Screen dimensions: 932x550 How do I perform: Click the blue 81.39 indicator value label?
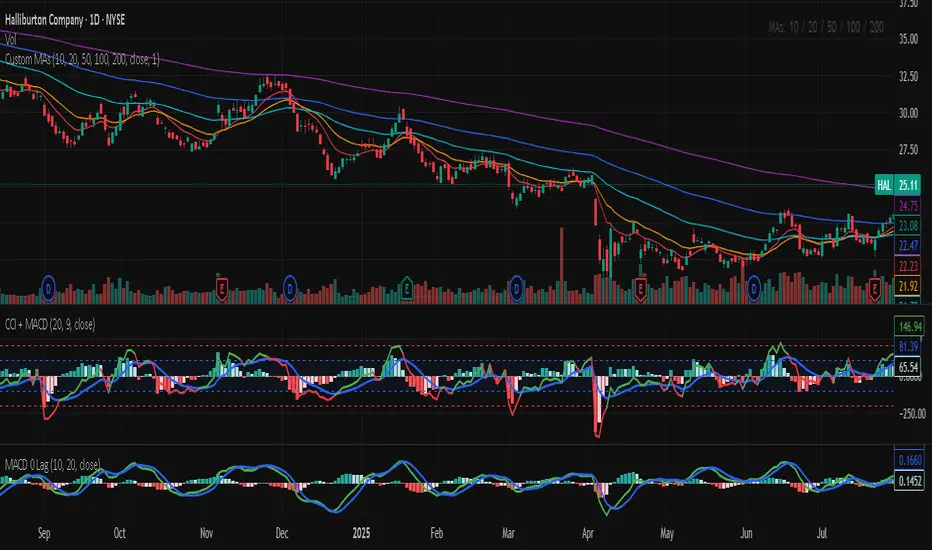pyautogui.click(x=909, y=347)
